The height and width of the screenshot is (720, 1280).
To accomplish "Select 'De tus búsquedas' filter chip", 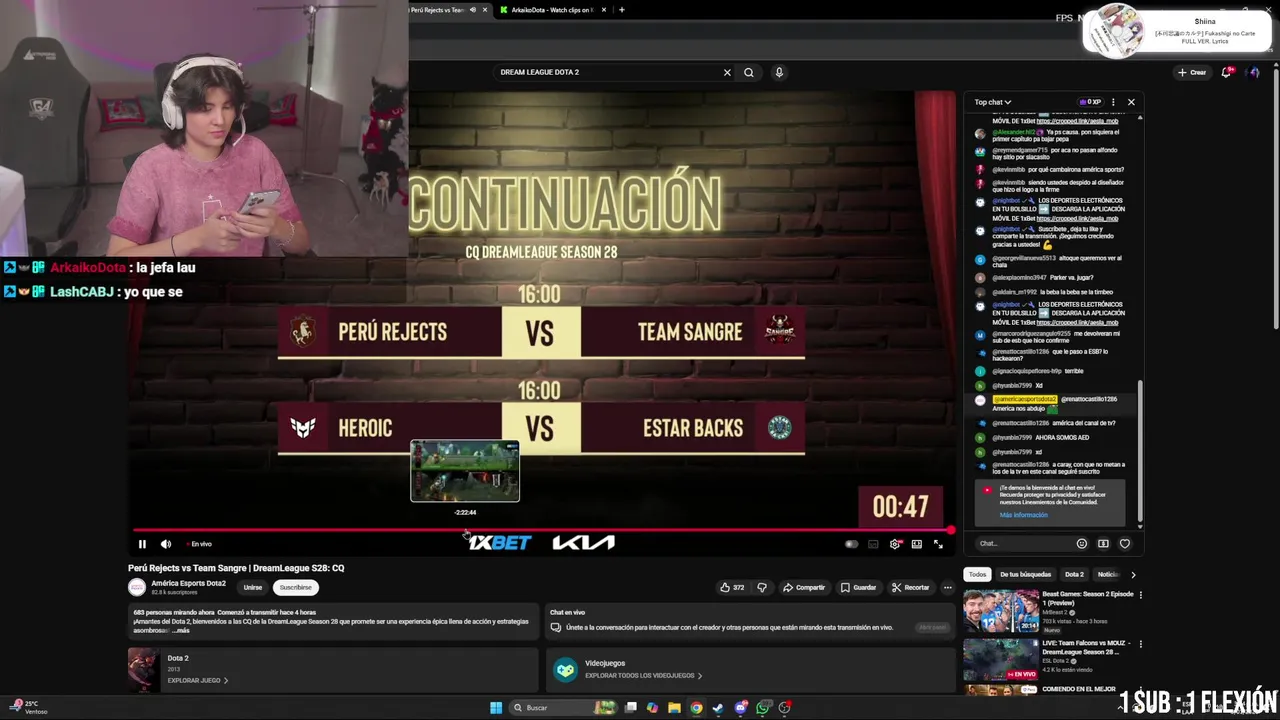I will (1025, 574).
